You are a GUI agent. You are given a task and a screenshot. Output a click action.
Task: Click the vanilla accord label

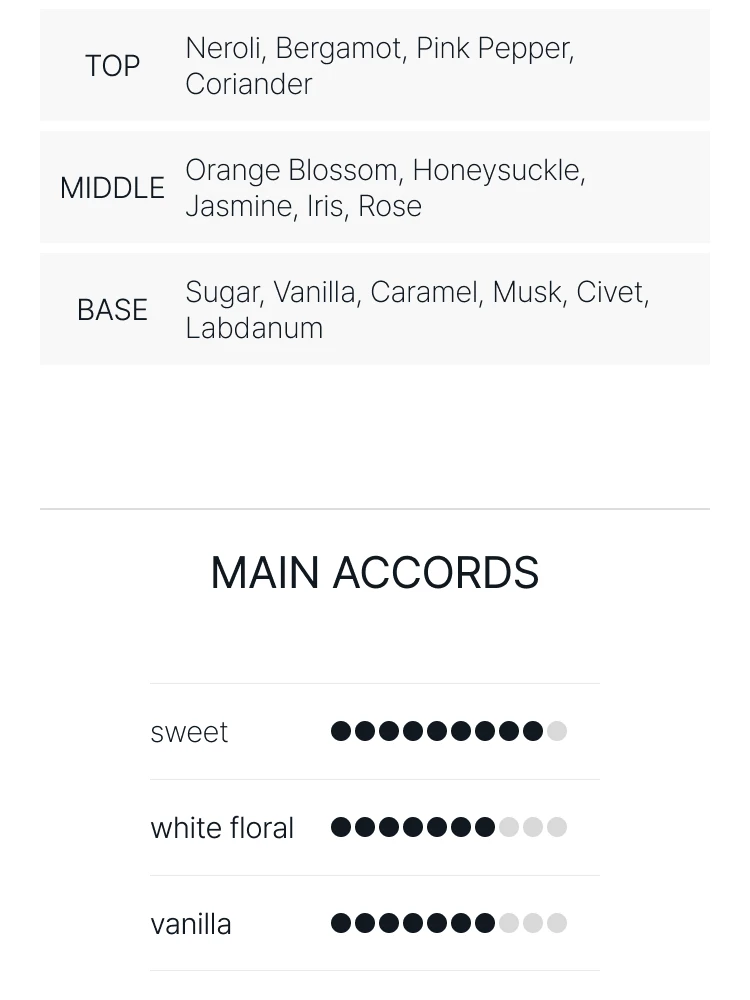(191, 924)
